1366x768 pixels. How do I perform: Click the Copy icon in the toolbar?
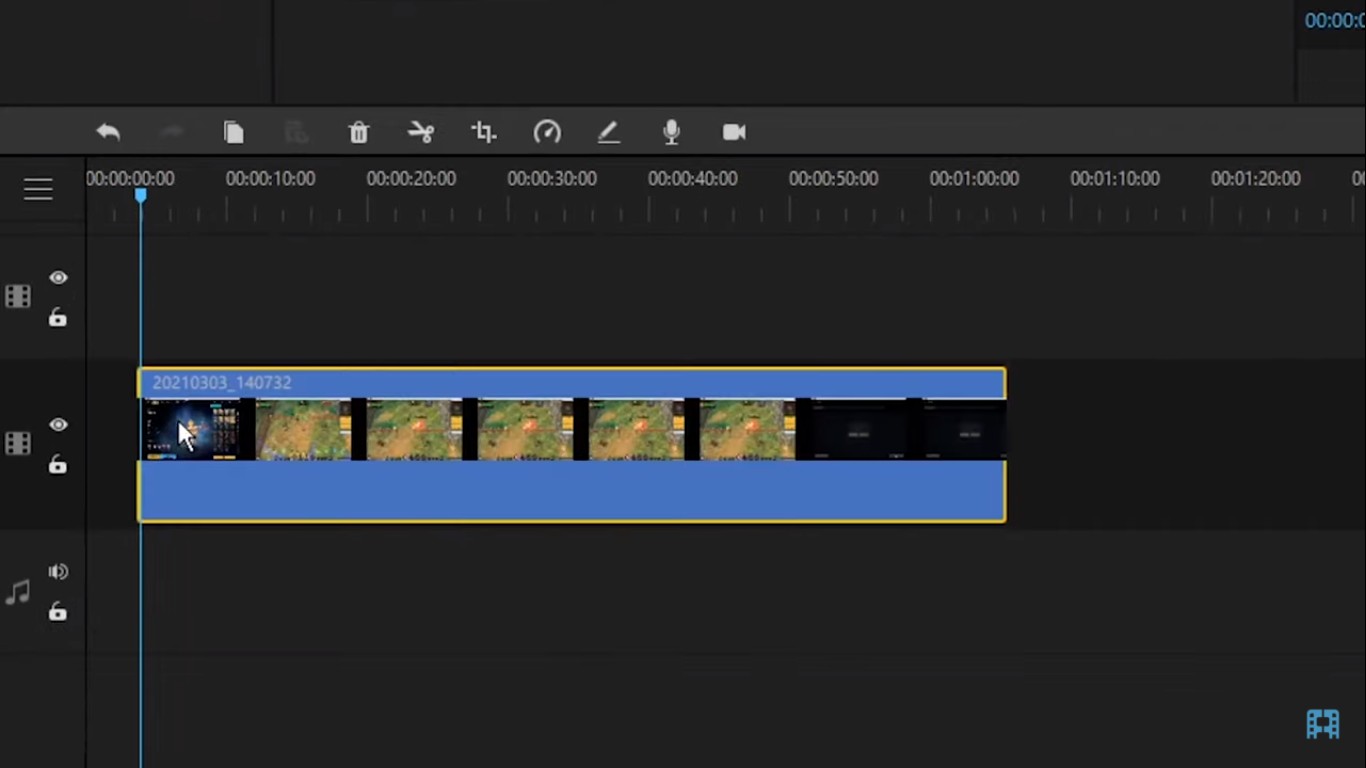pos(233,132)
